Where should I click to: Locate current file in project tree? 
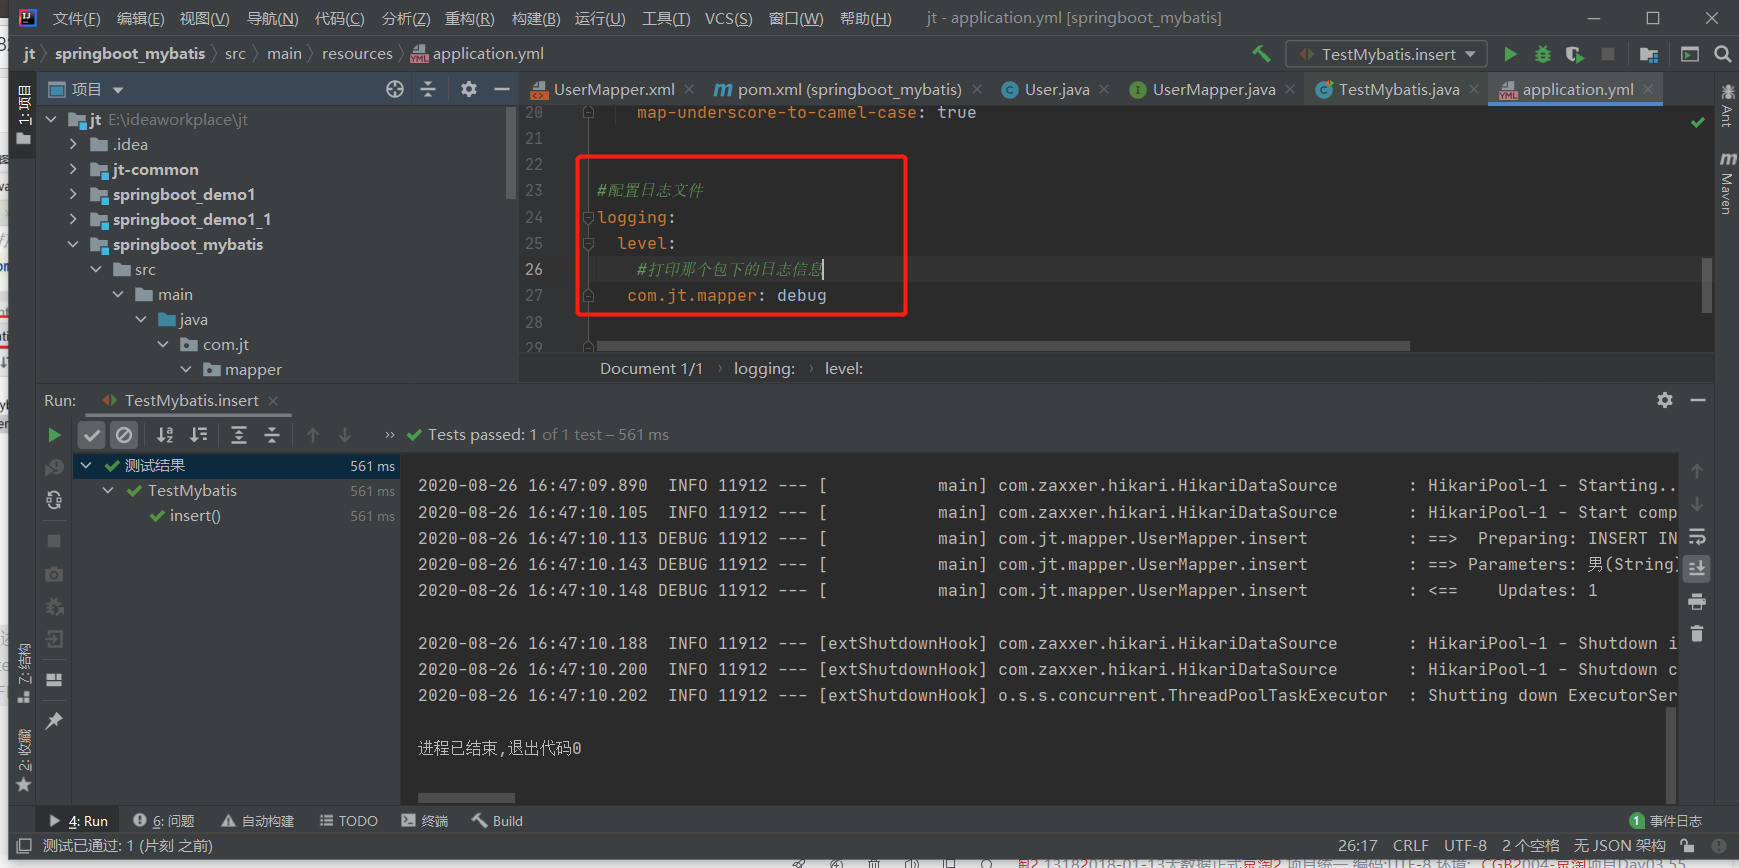[395, 89]
